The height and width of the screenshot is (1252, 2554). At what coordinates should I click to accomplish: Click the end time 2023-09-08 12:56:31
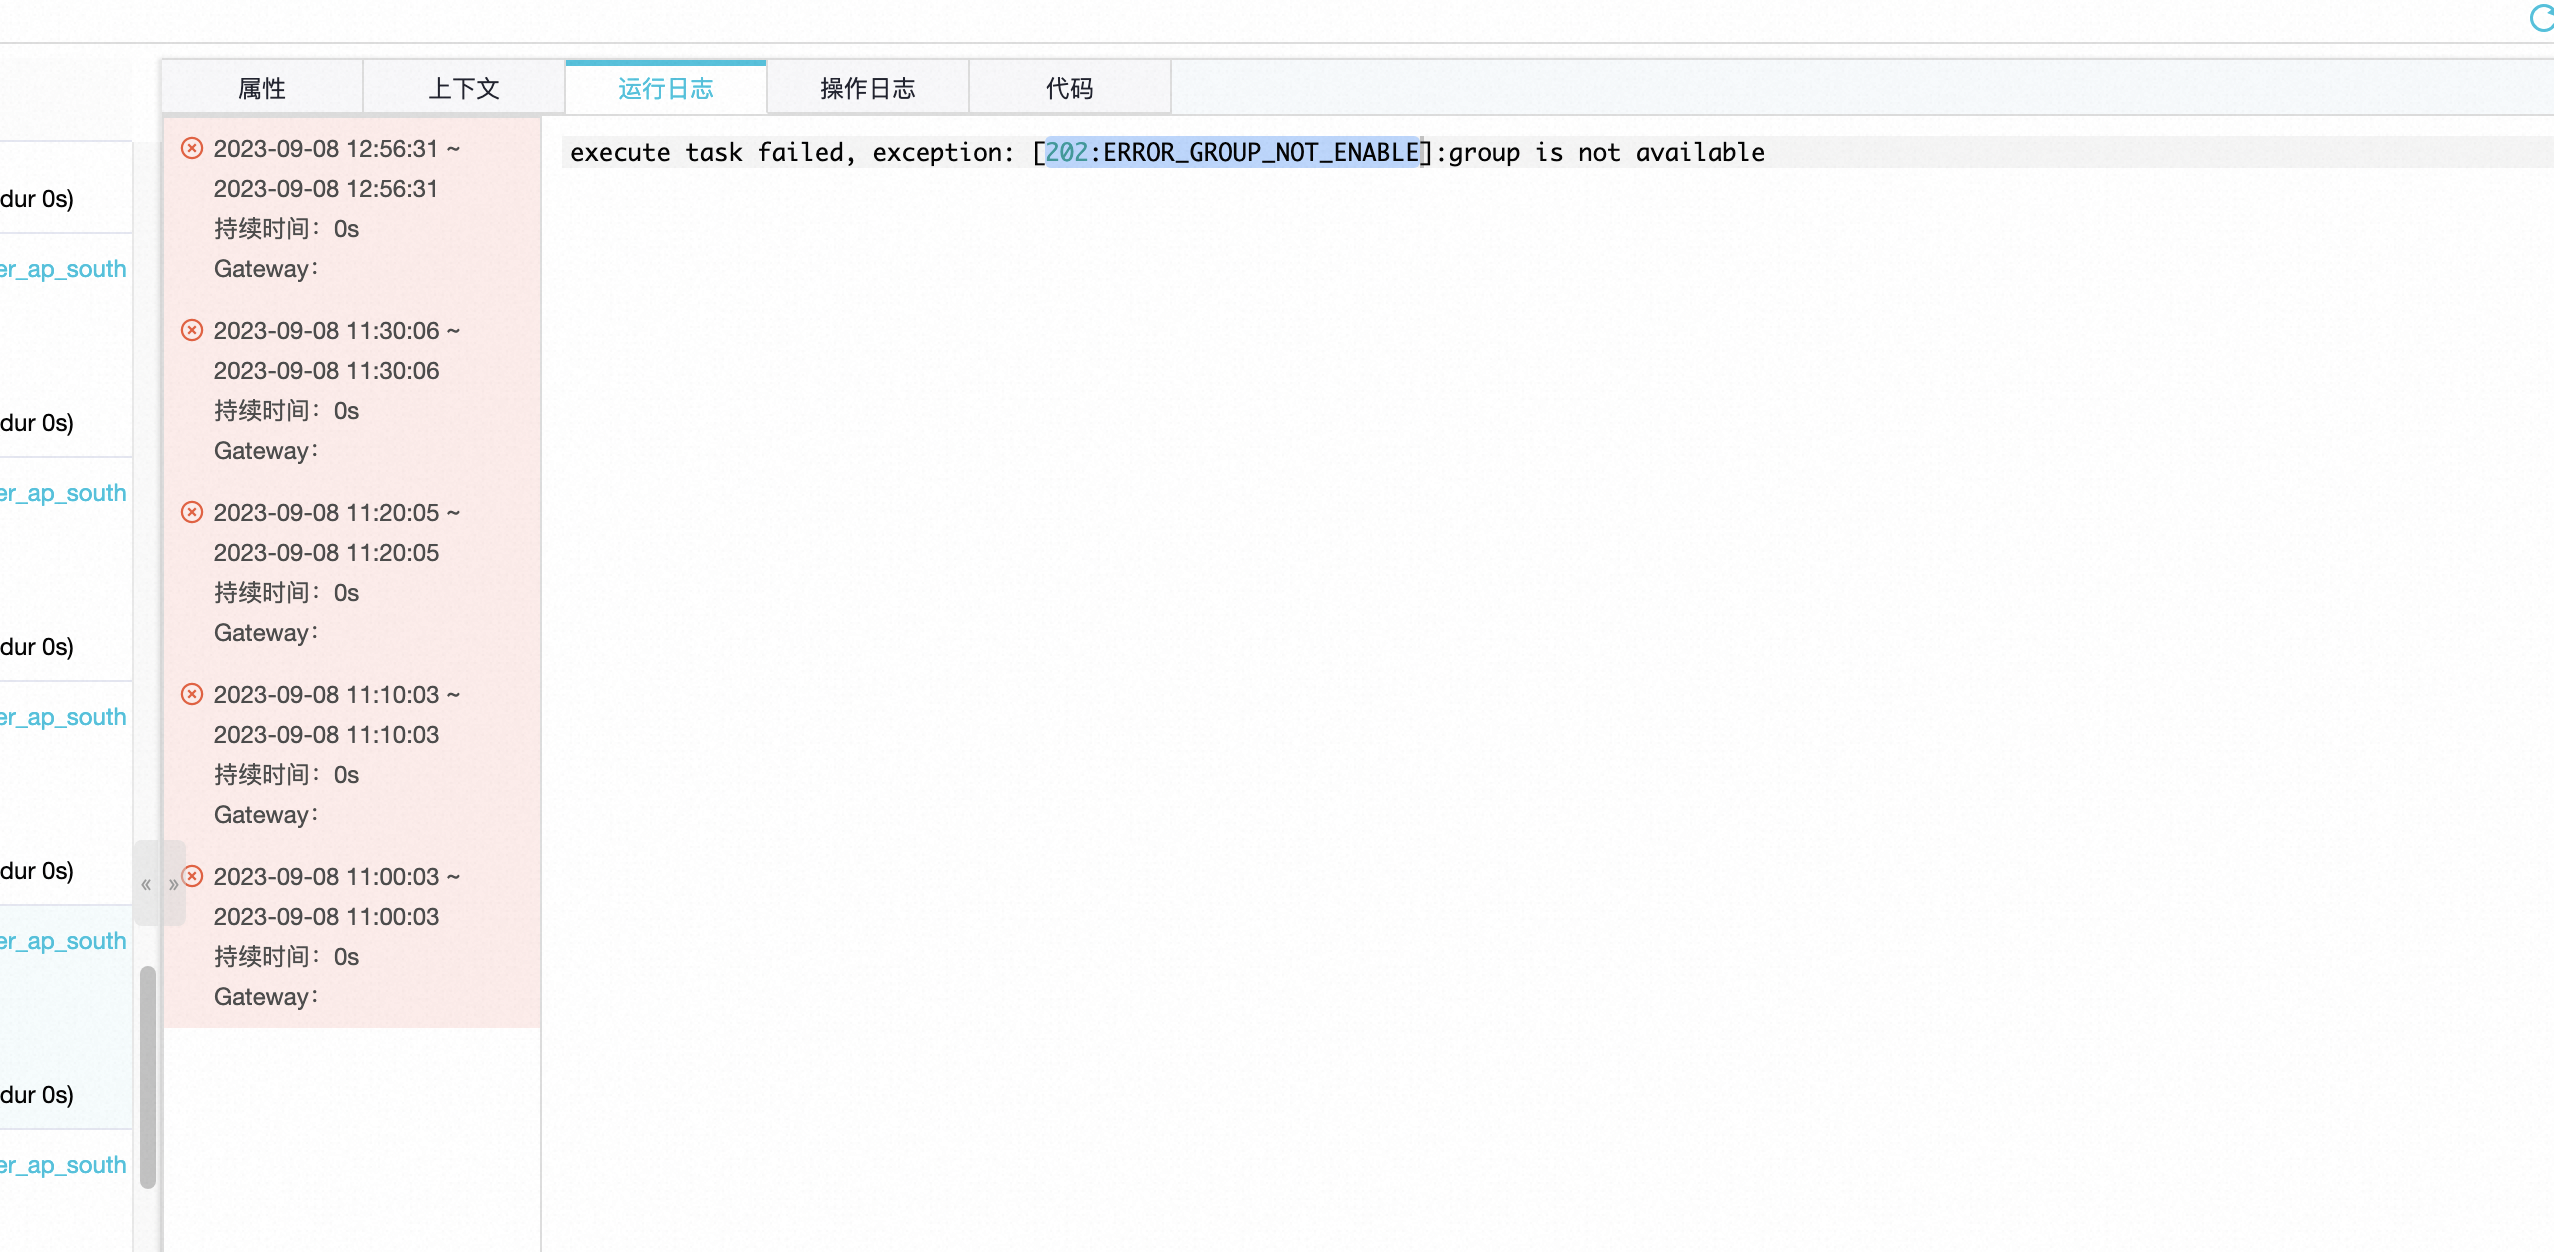coord(326,188)
